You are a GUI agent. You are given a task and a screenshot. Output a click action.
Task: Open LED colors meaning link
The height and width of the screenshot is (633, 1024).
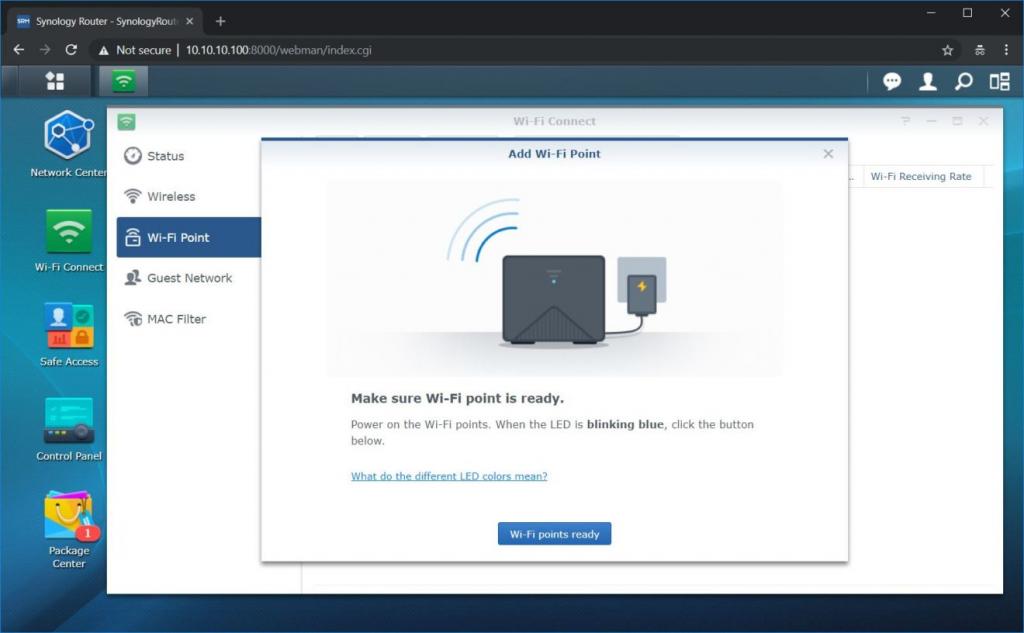coord(449,476)
